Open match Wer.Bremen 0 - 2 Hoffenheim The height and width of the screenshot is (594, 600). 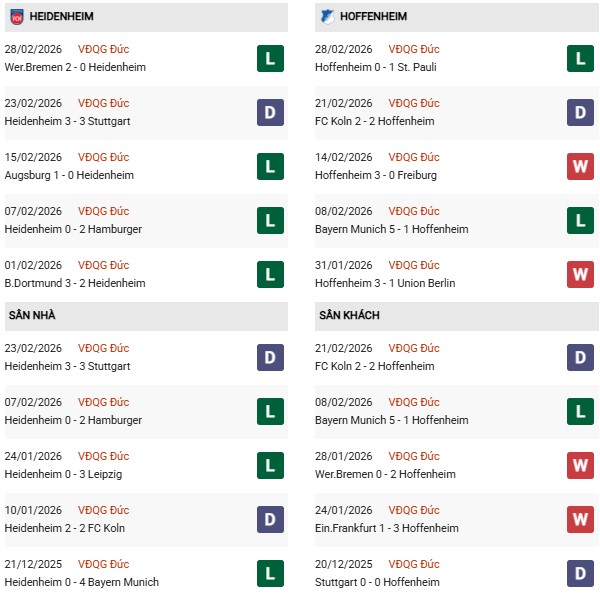(x=386, y=474)
